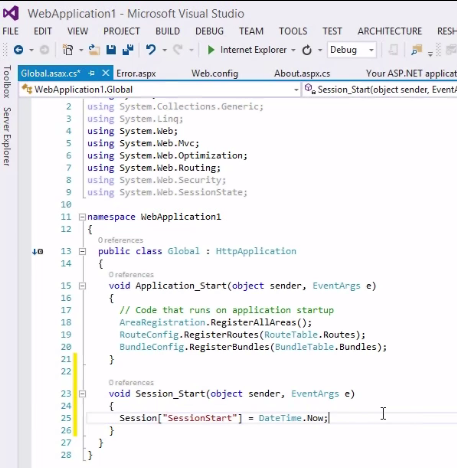Click AreaRegistration on line 18

pos(162,323)
